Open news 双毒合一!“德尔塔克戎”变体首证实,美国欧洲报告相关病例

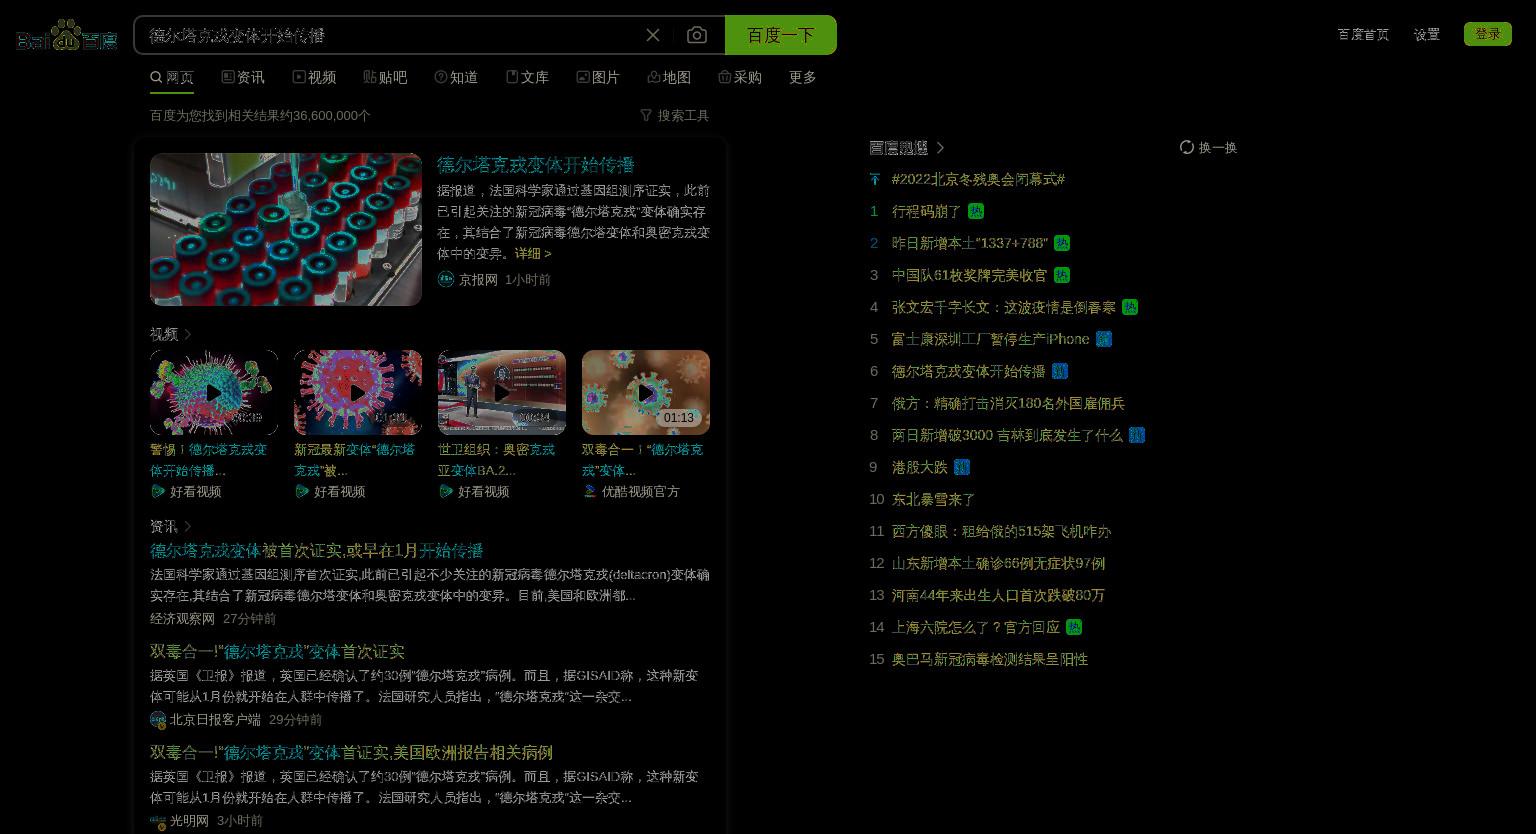point(351,752)
